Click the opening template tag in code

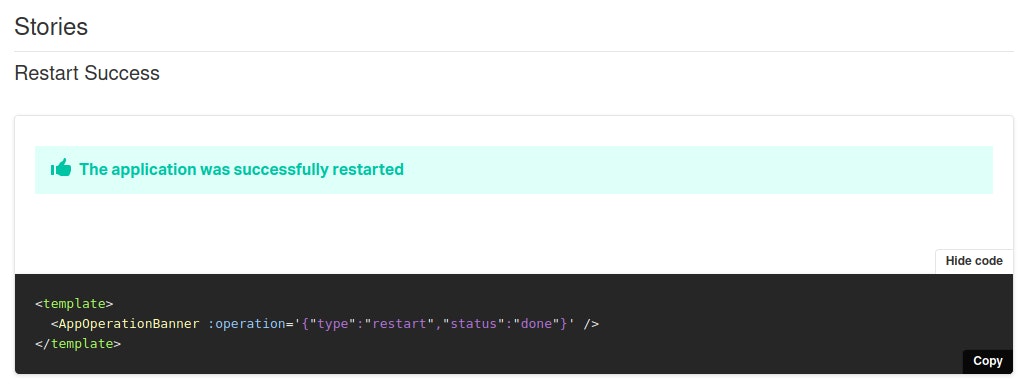(74, 304)
